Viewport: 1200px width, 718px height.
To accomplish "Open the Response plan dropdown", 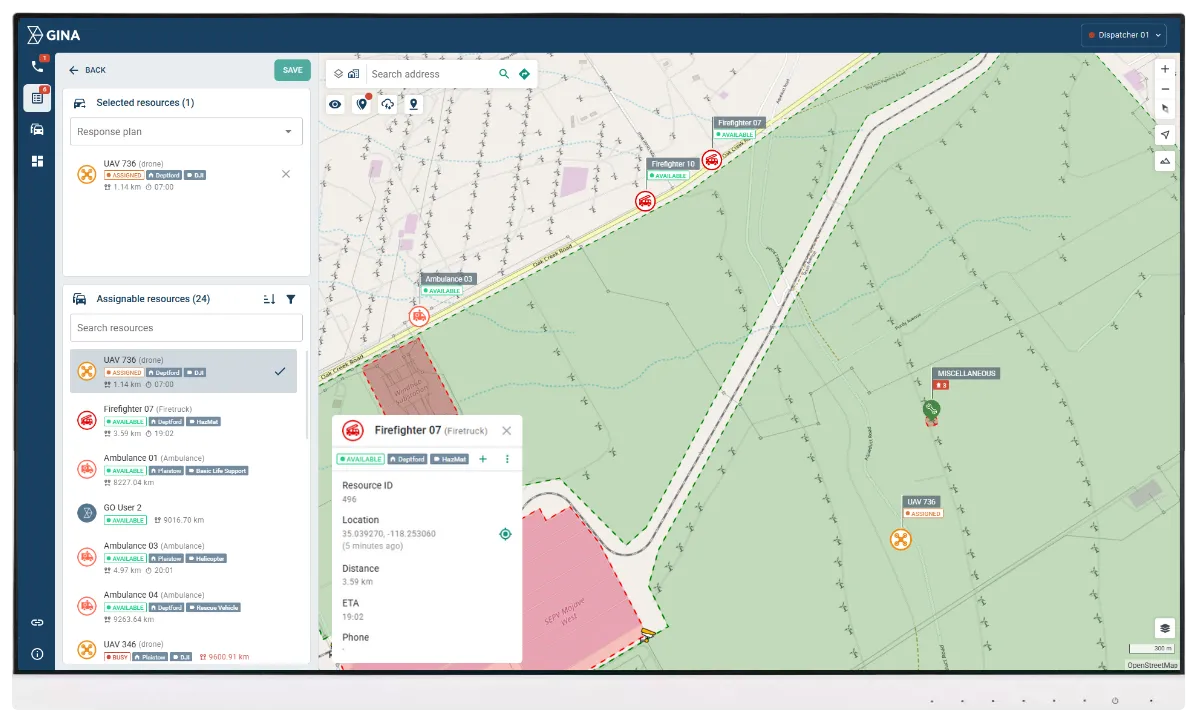I will (x=186, y=131).
